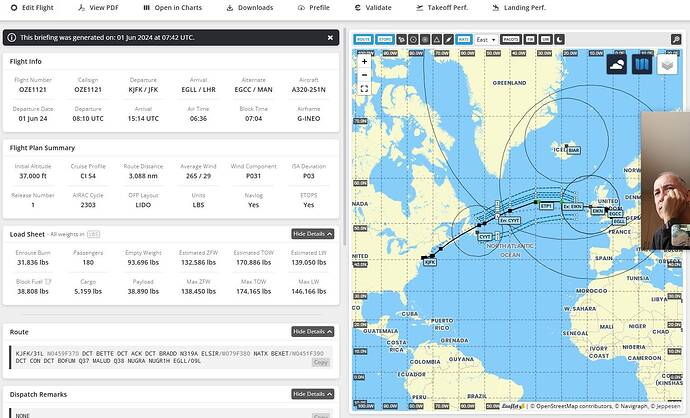Screen dimensions: 690x418
Task: Zoom out the map with minus button
Action: point(364,75)
